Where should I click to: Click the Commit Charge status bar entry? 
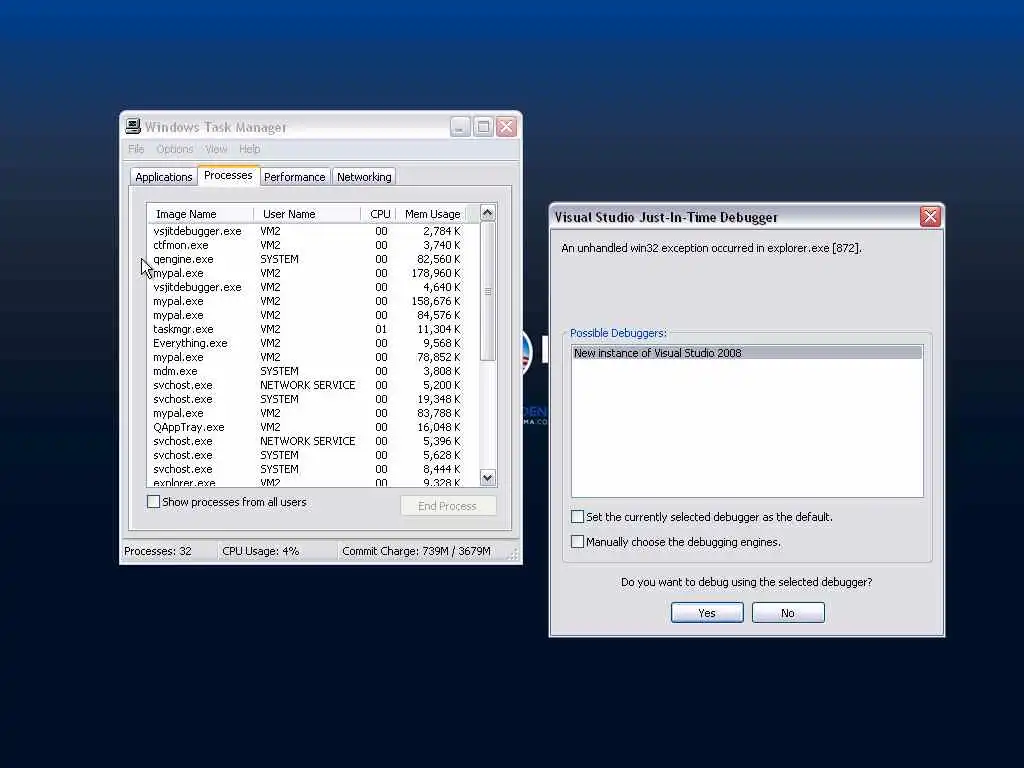click(x=422, y=551)
